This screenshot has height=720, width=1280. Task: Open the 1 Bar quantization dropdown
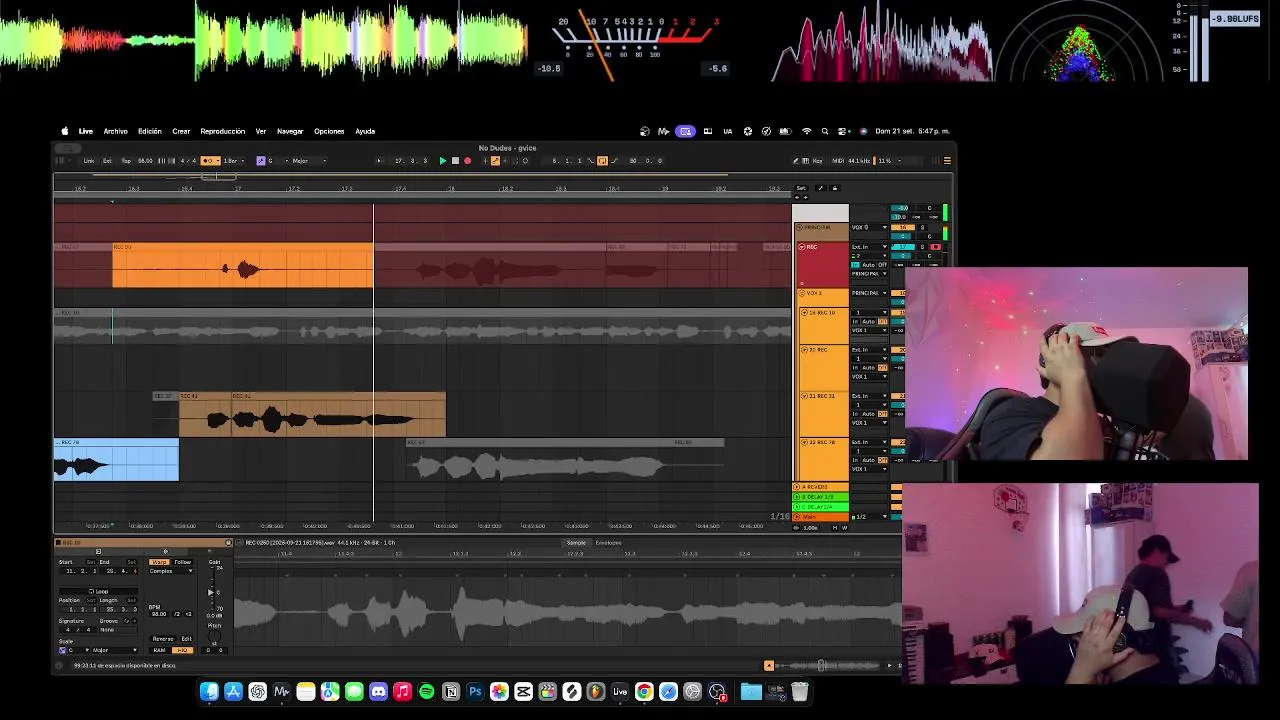(232, 161)
